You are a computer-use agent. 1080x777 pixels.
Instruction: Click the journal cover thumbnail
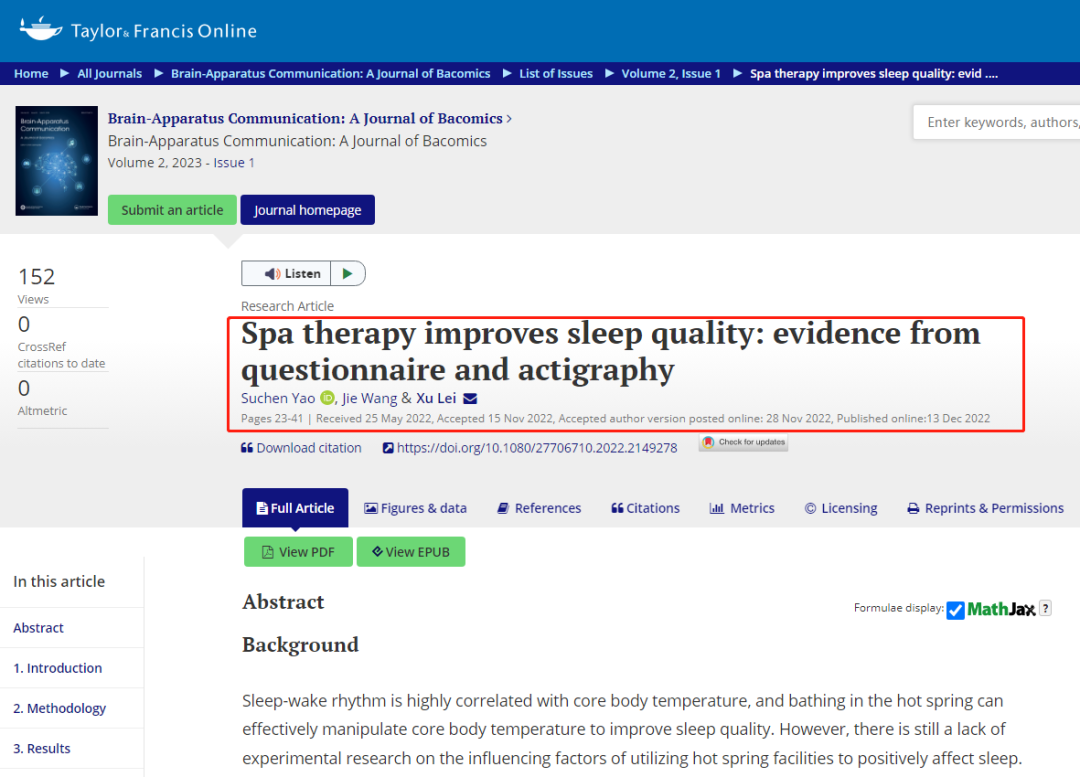pos(57,161)
